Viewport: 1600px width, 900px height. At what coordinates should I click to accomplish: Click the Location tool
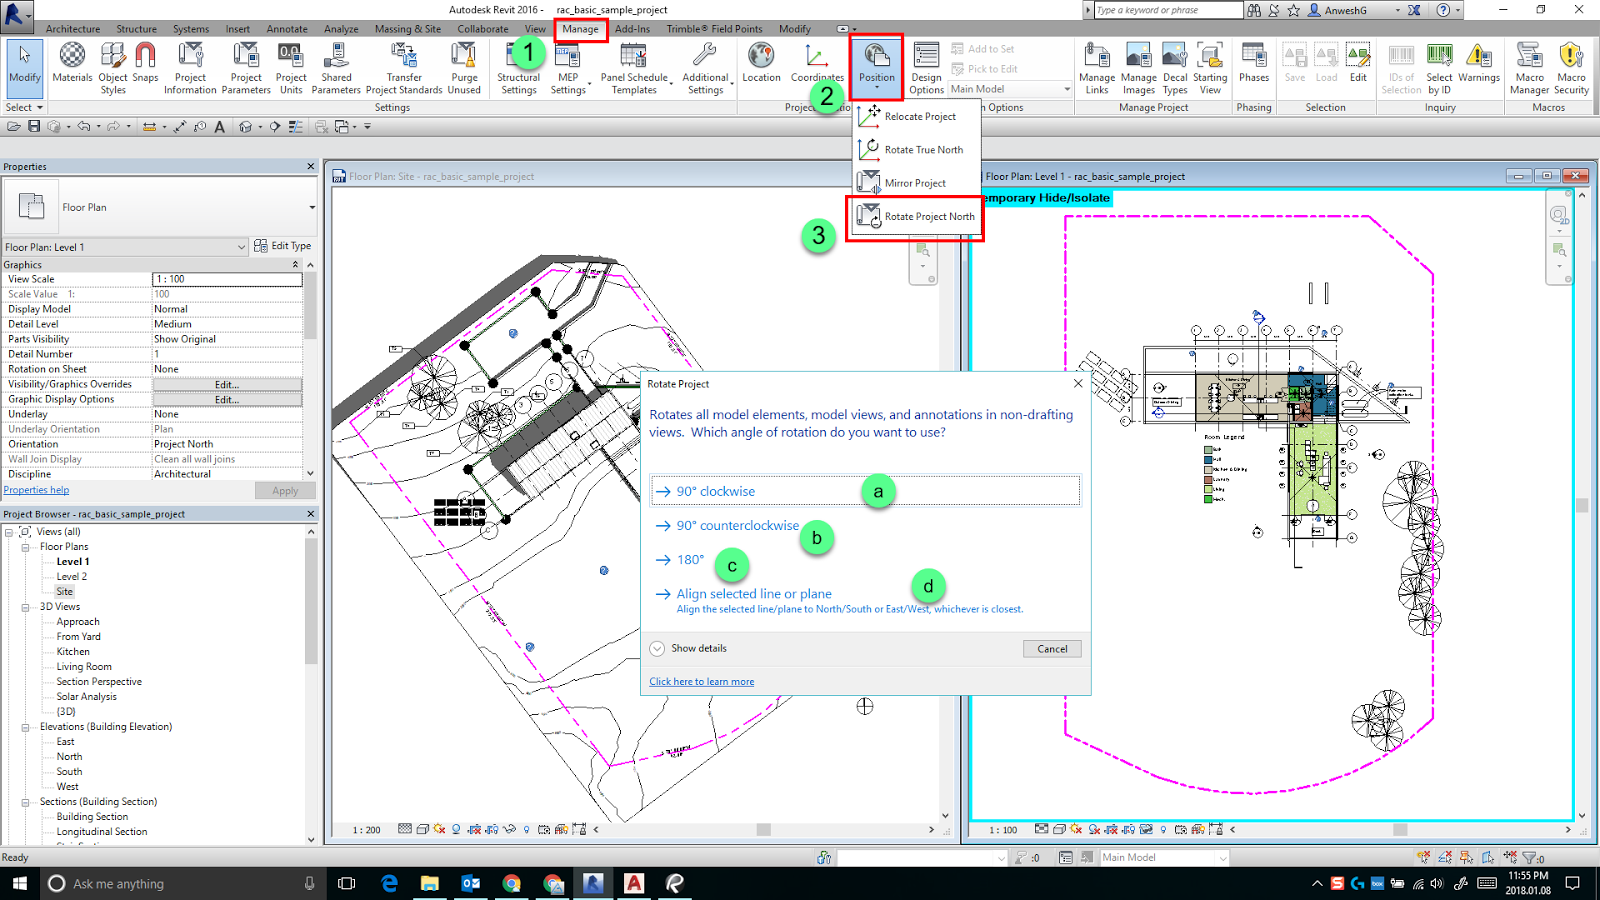point(761,62)
